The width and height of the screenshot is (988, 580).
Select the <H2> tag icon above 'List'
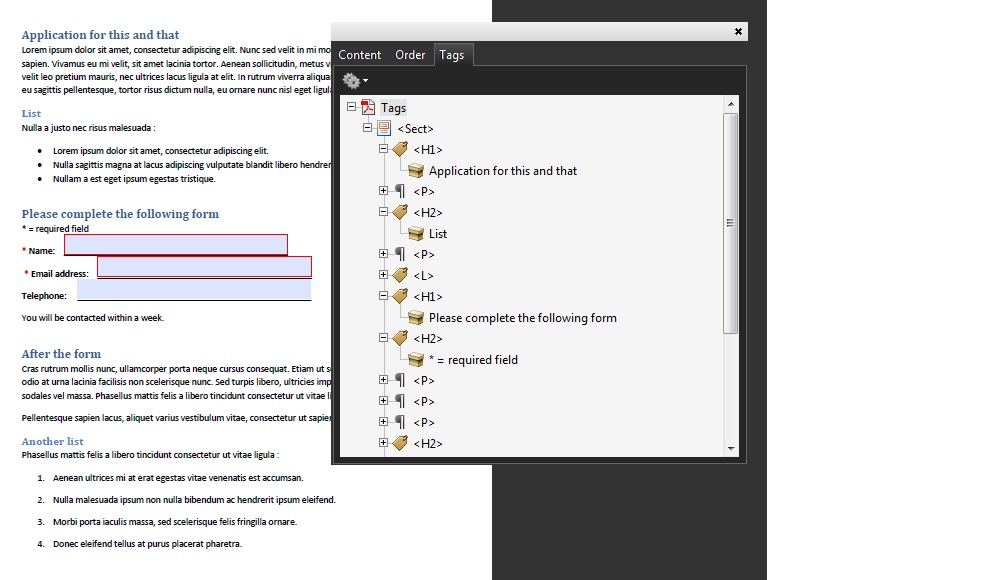pos(400,212)
